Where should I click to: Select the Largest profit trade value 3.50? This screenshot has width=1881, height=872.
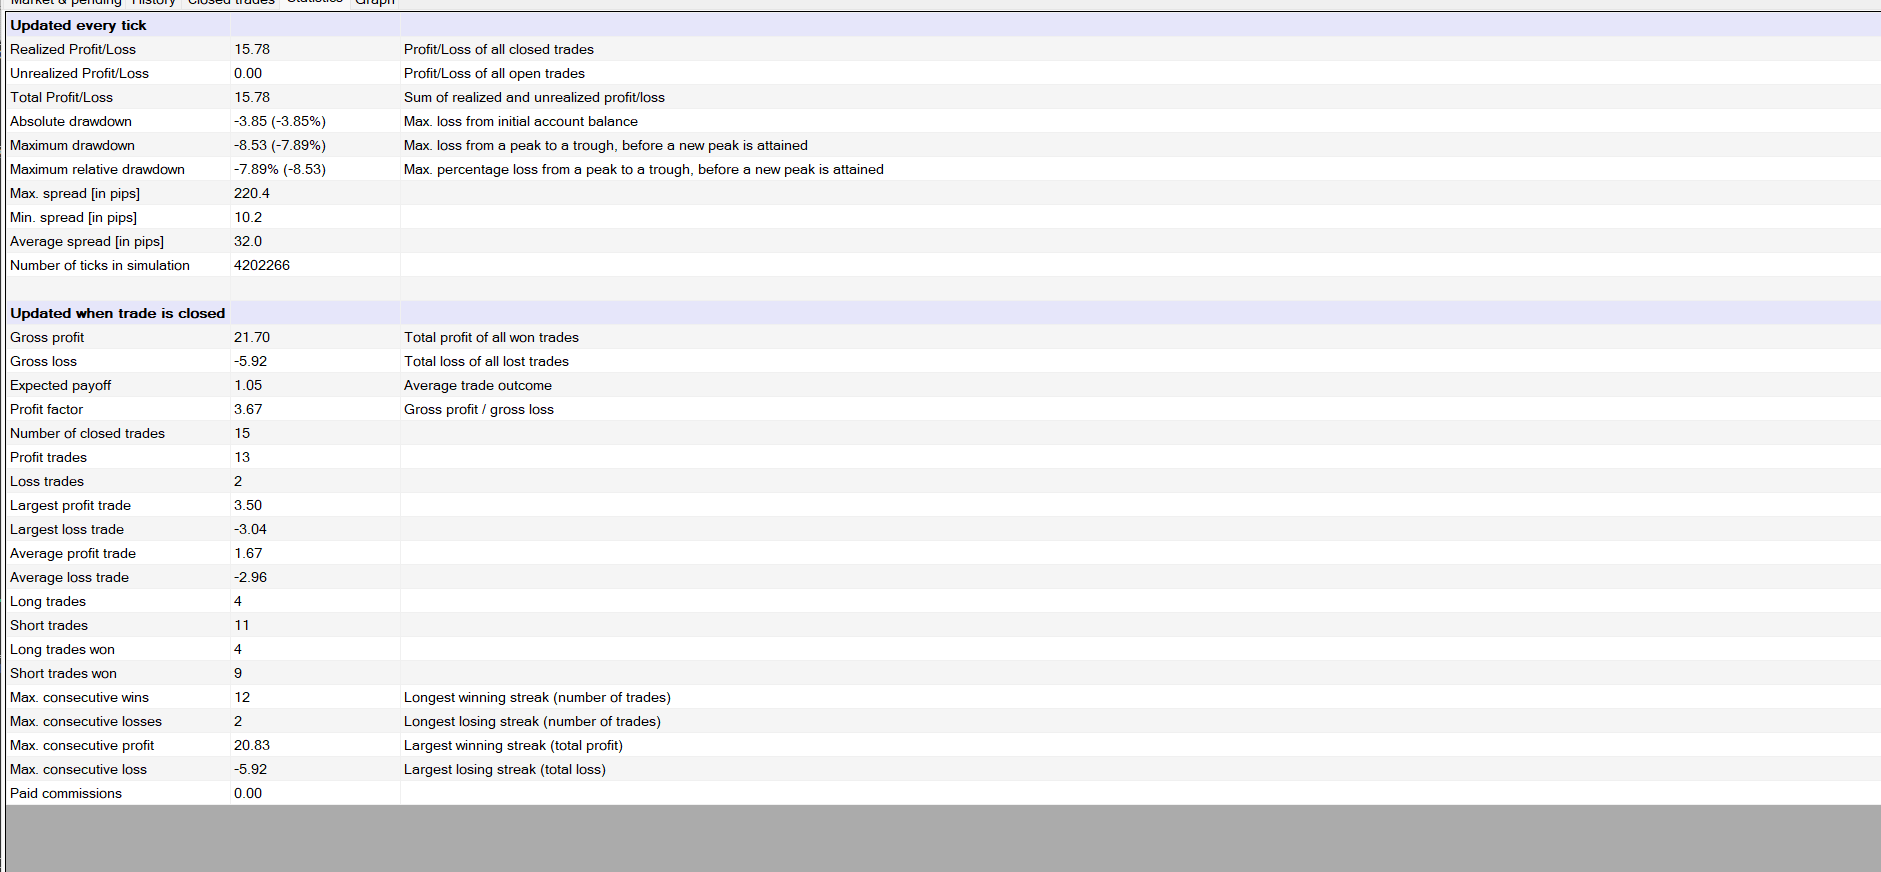248,505
